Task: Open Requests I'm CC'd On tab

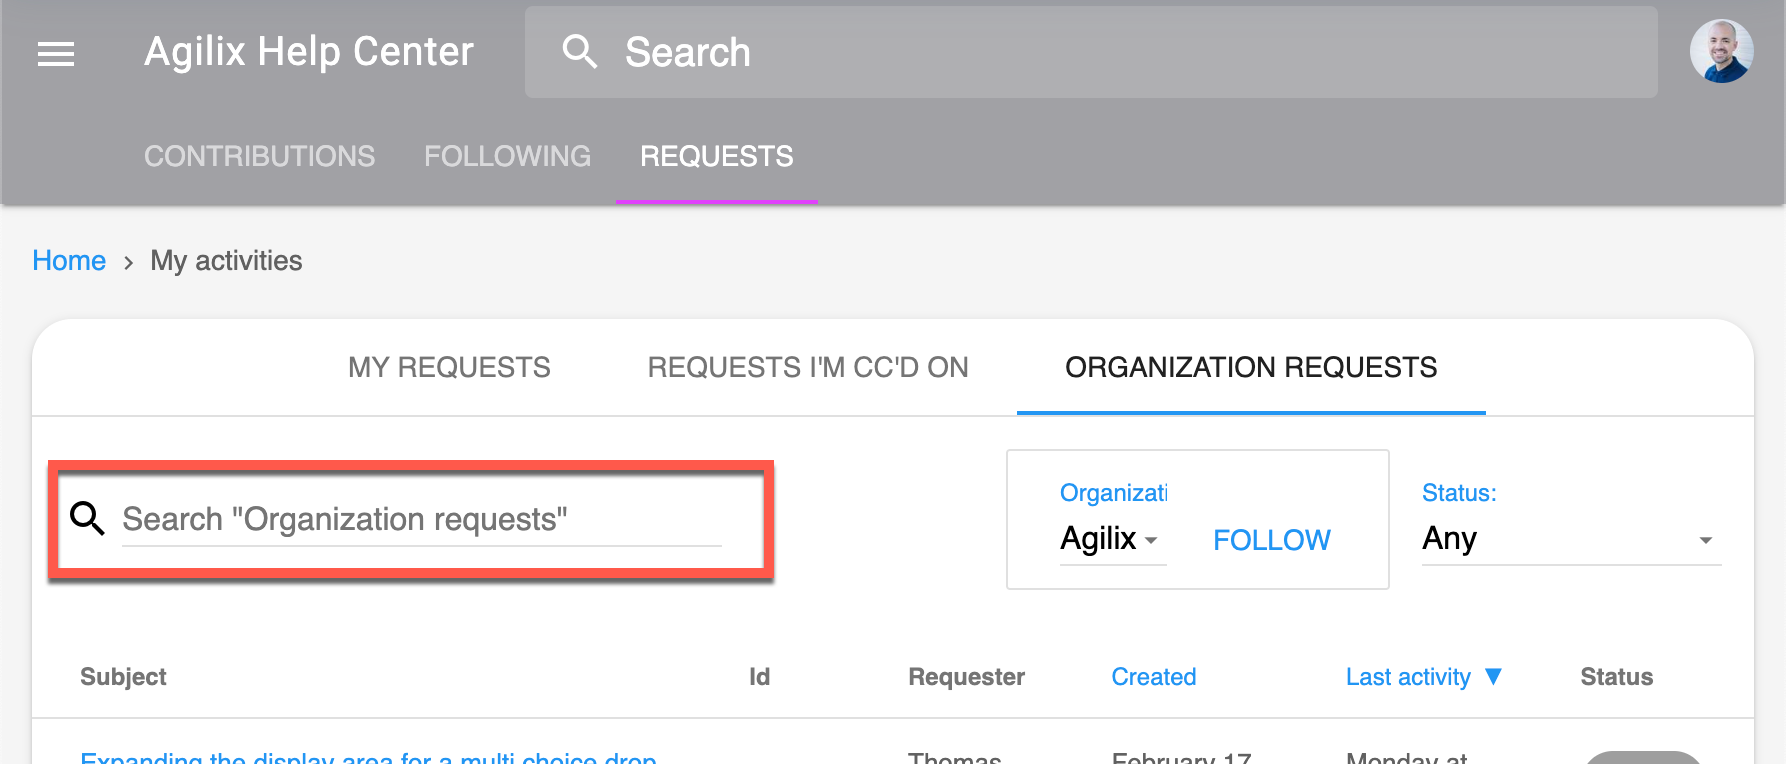Action: 808,367
